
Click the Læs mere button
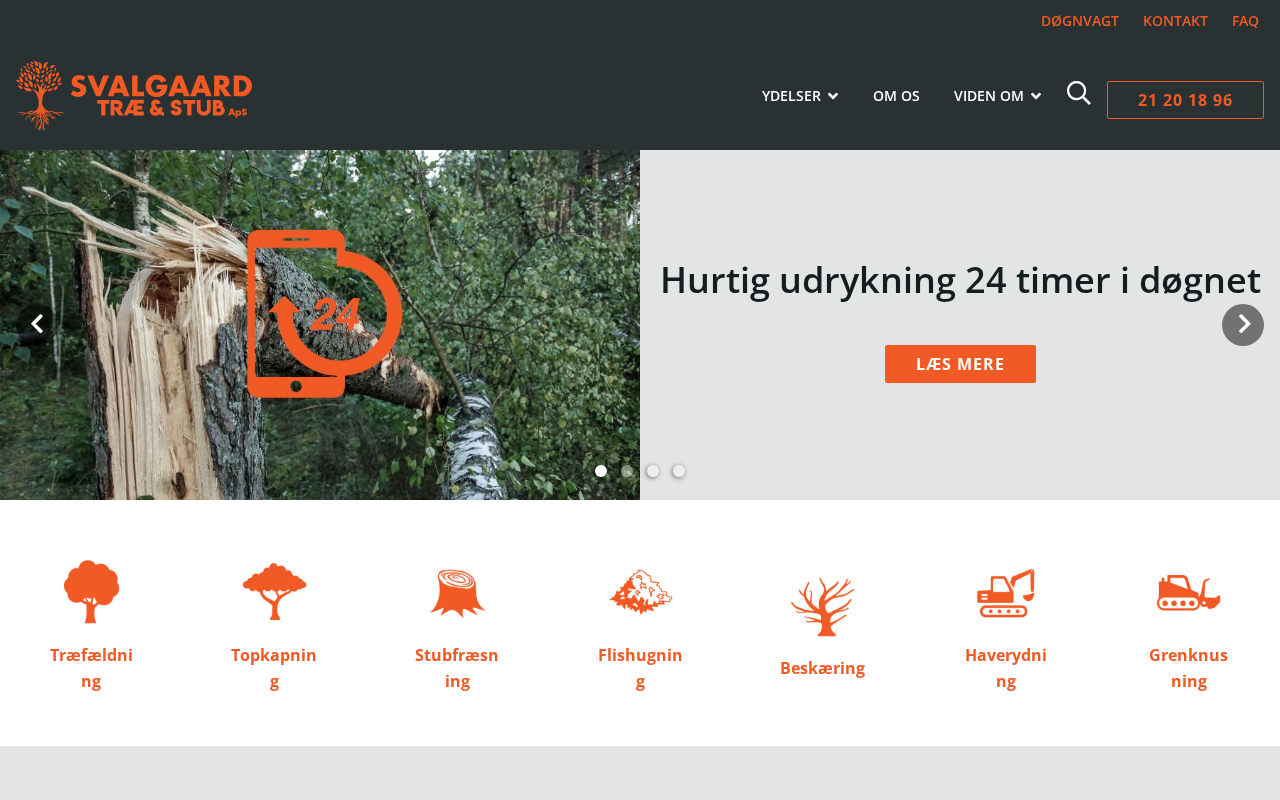tap(960, 364)
